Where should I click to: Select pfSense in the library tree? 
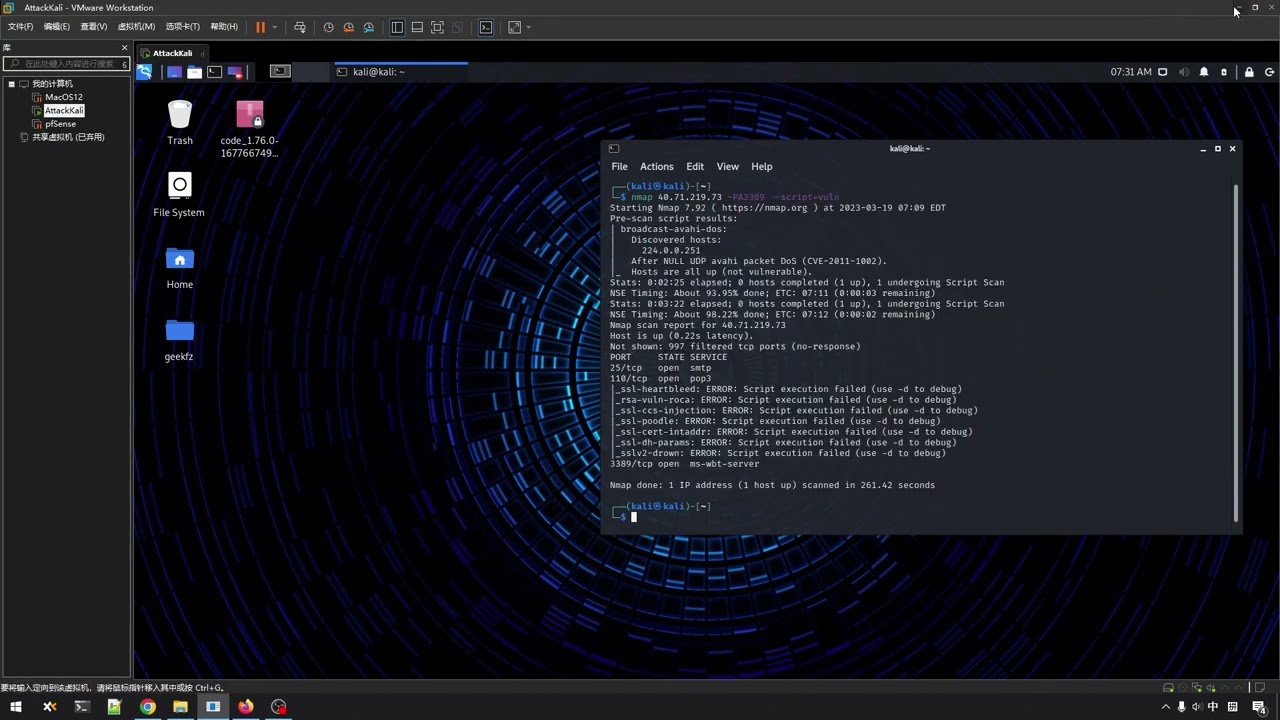pos(60,124)
